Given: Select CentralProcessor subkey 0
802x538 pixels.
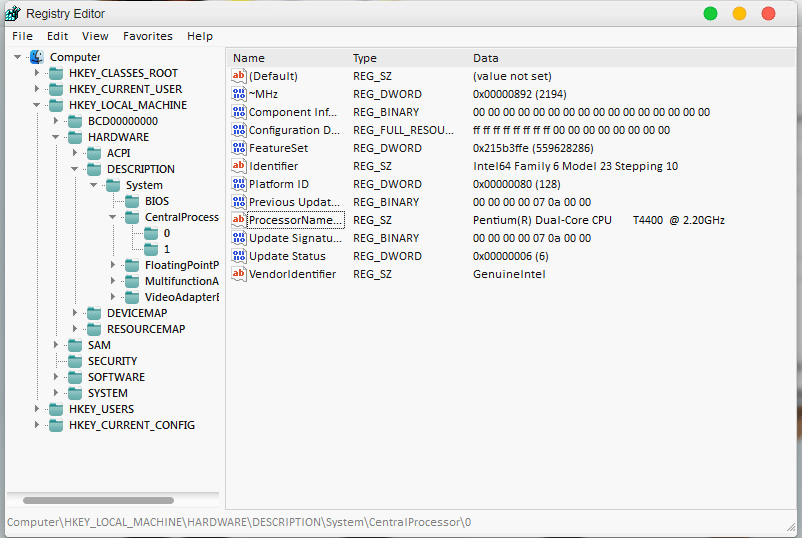Looking at the screenshot, I should (167, 233).
